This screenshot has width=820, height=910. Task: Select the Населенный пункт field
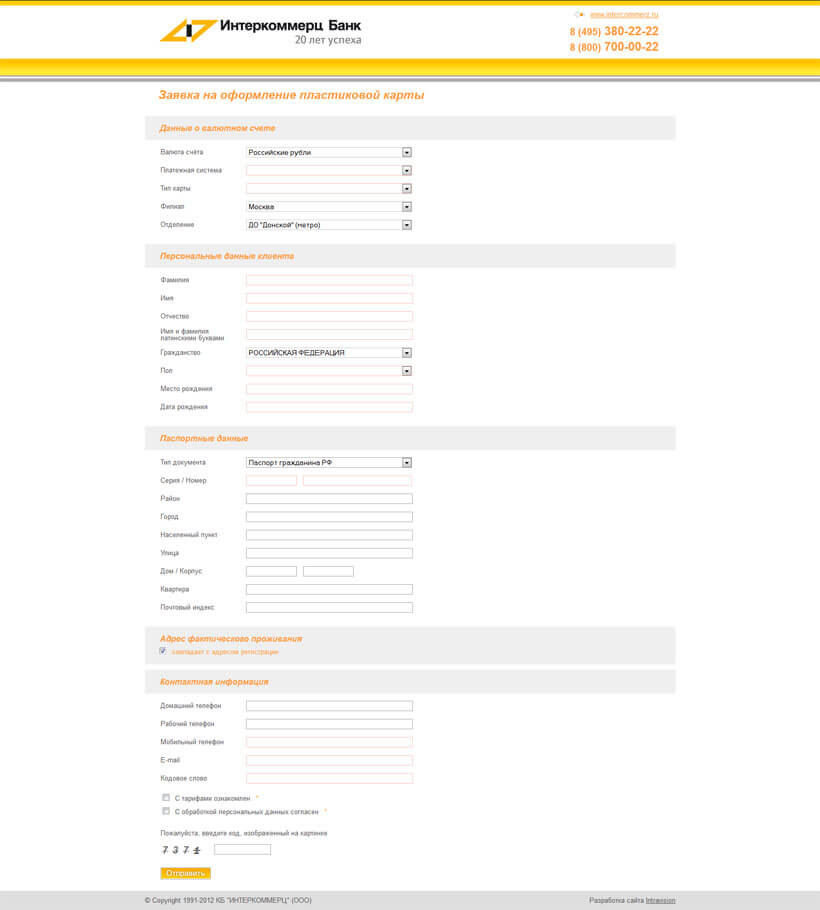click(329, 535)
